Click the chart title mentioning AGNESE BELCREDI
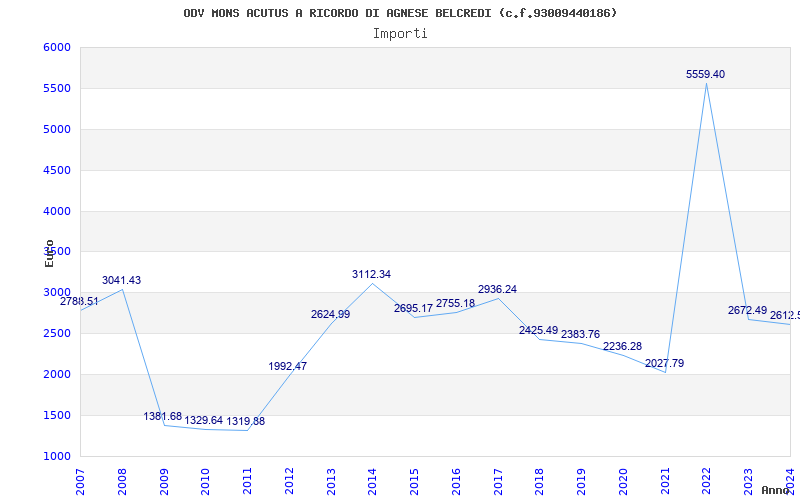Screen dimensions: 800x500 400,13
